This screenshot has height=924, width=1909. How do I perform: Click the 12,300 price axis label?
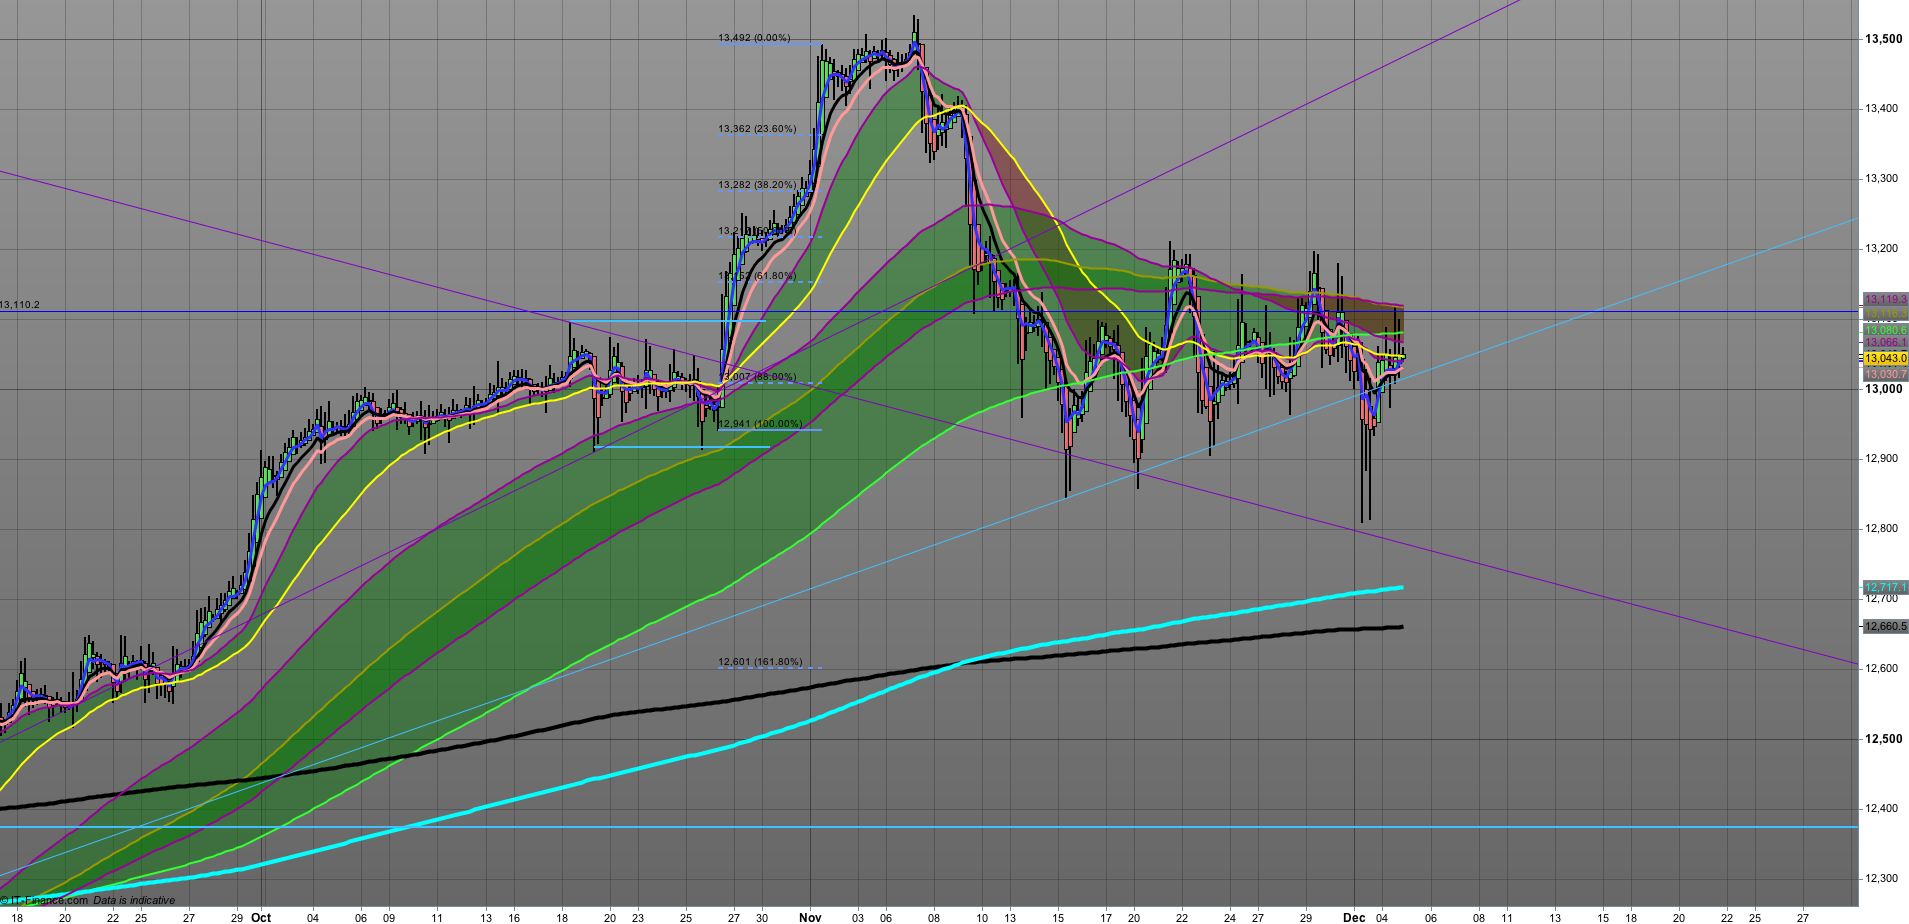(x=1882, y=879)
